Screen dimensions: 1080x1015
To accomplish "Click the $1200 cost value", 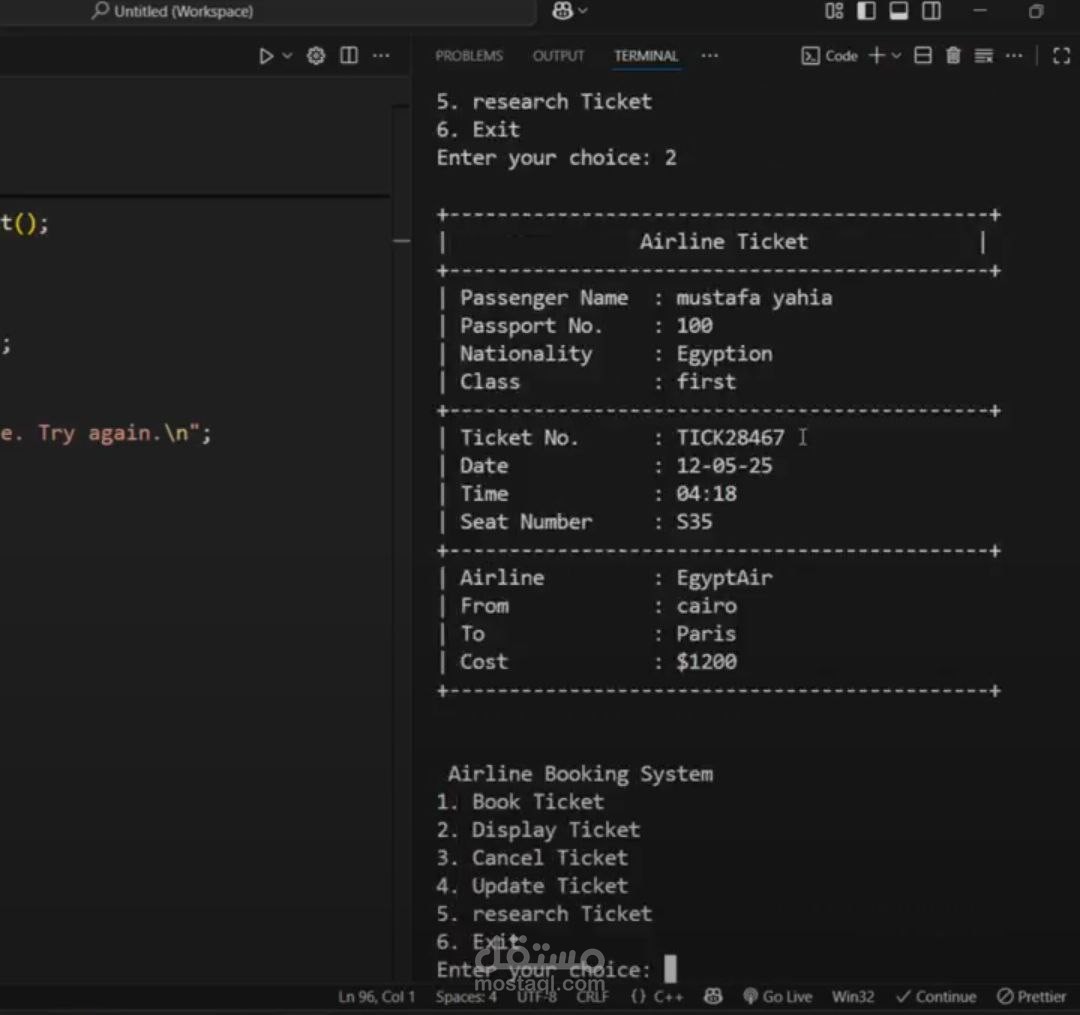I will pyautogui.click(x=707, y=662).
